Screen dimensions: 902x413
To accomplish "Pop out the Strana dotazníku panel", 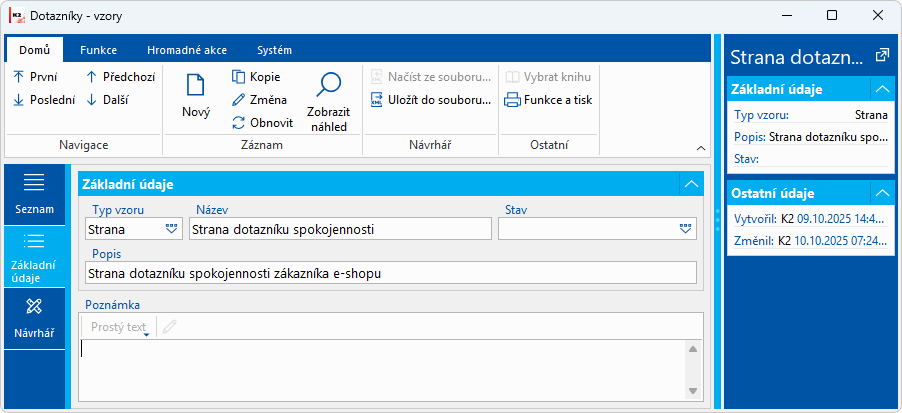I will pos(882,56).
